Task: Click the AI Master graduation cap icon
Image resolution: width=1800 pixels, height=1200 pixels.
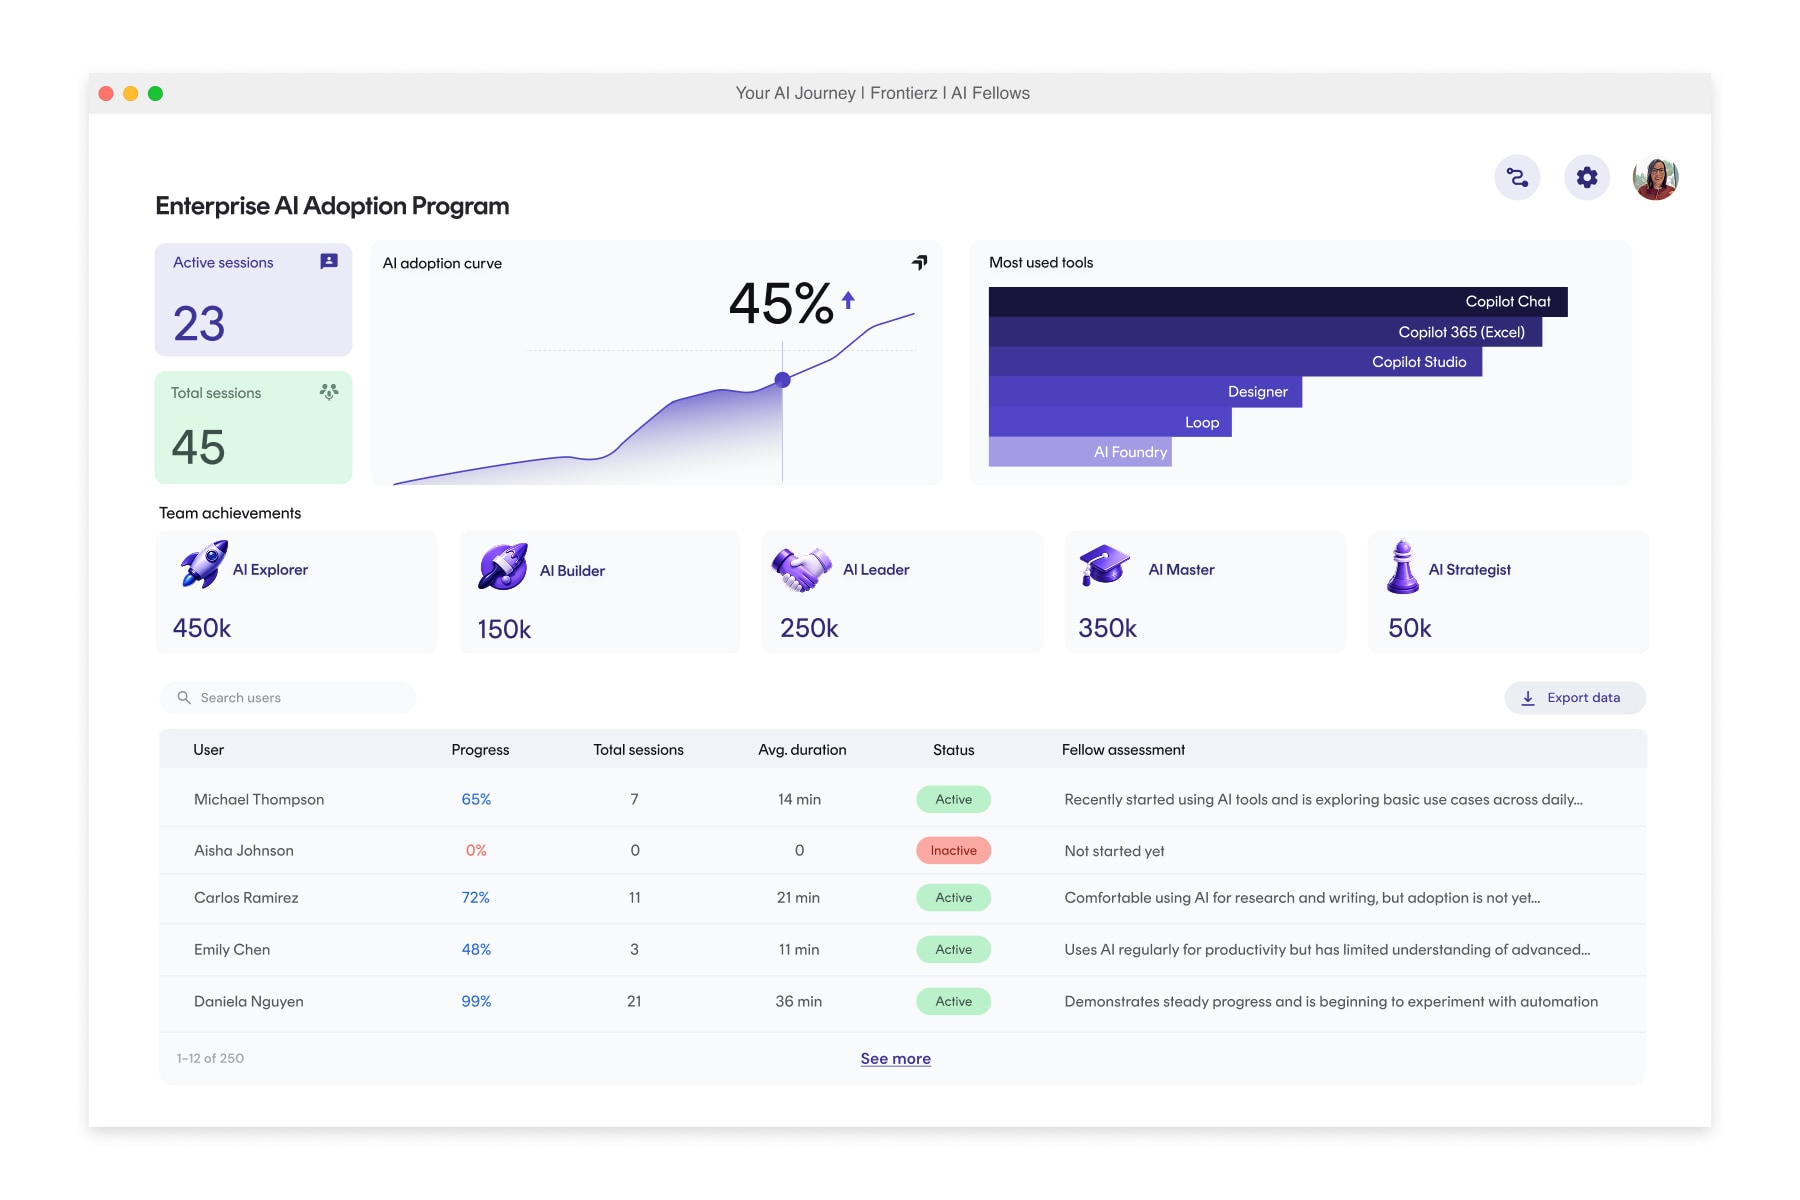Action: 1104,566
